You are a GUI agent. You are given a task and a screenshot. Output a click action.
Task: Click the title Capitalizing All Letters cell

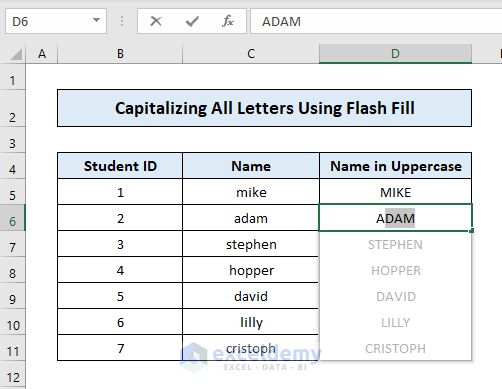point(265,108)
